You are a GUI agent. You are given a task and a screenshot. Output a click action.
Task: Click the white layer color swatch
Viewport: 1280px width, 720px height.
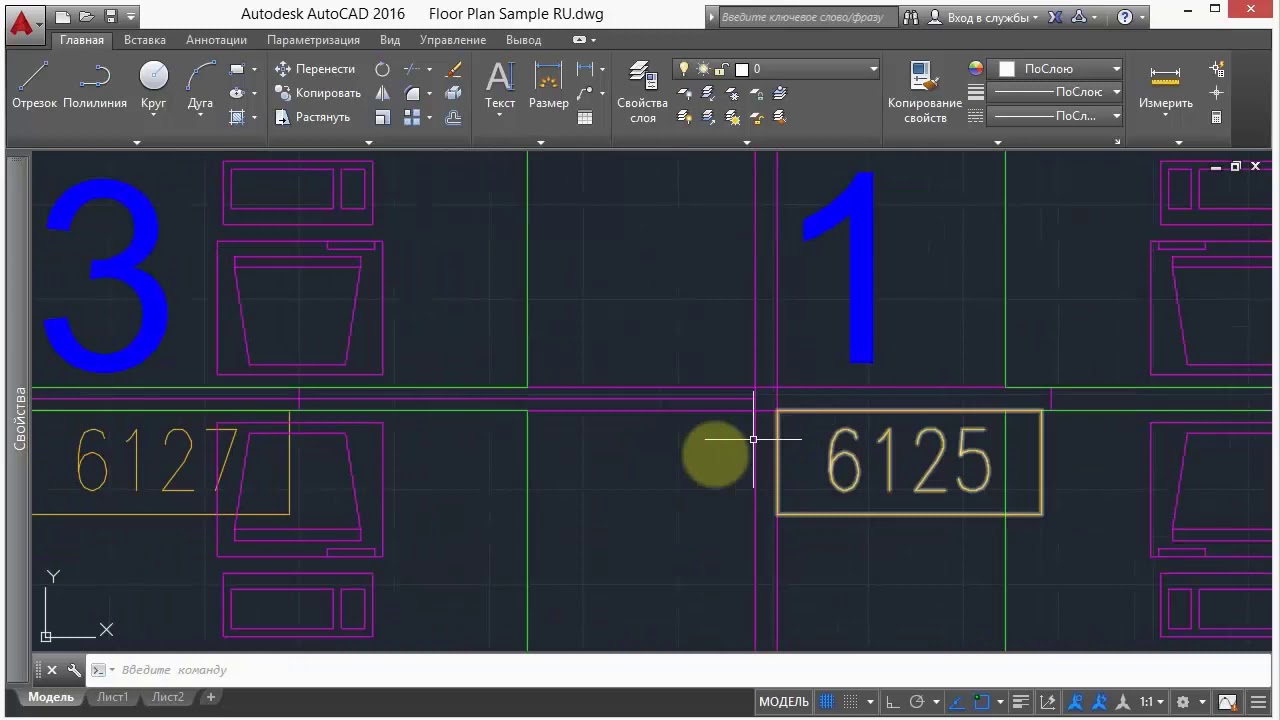point(742,69)
